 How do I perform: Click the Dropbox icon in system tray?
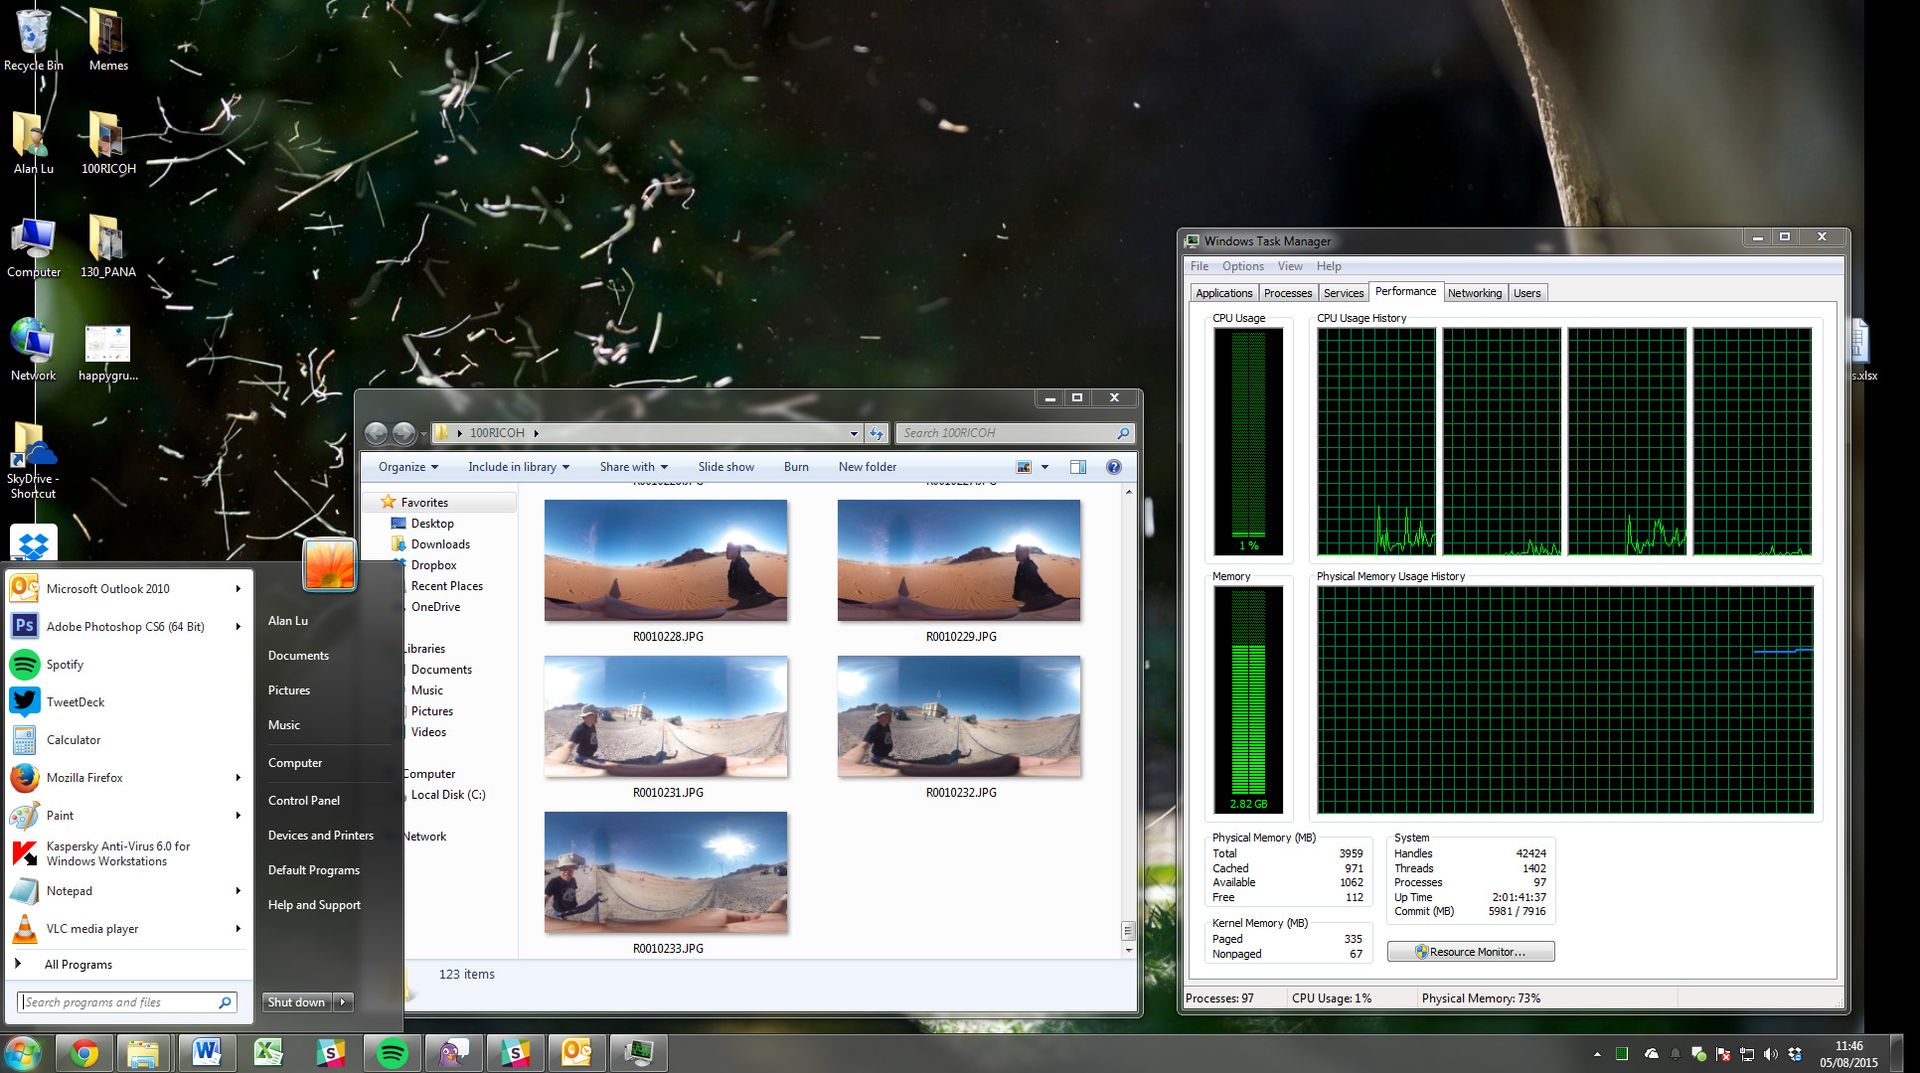pyautogui.click(x=1793, y=1053)
